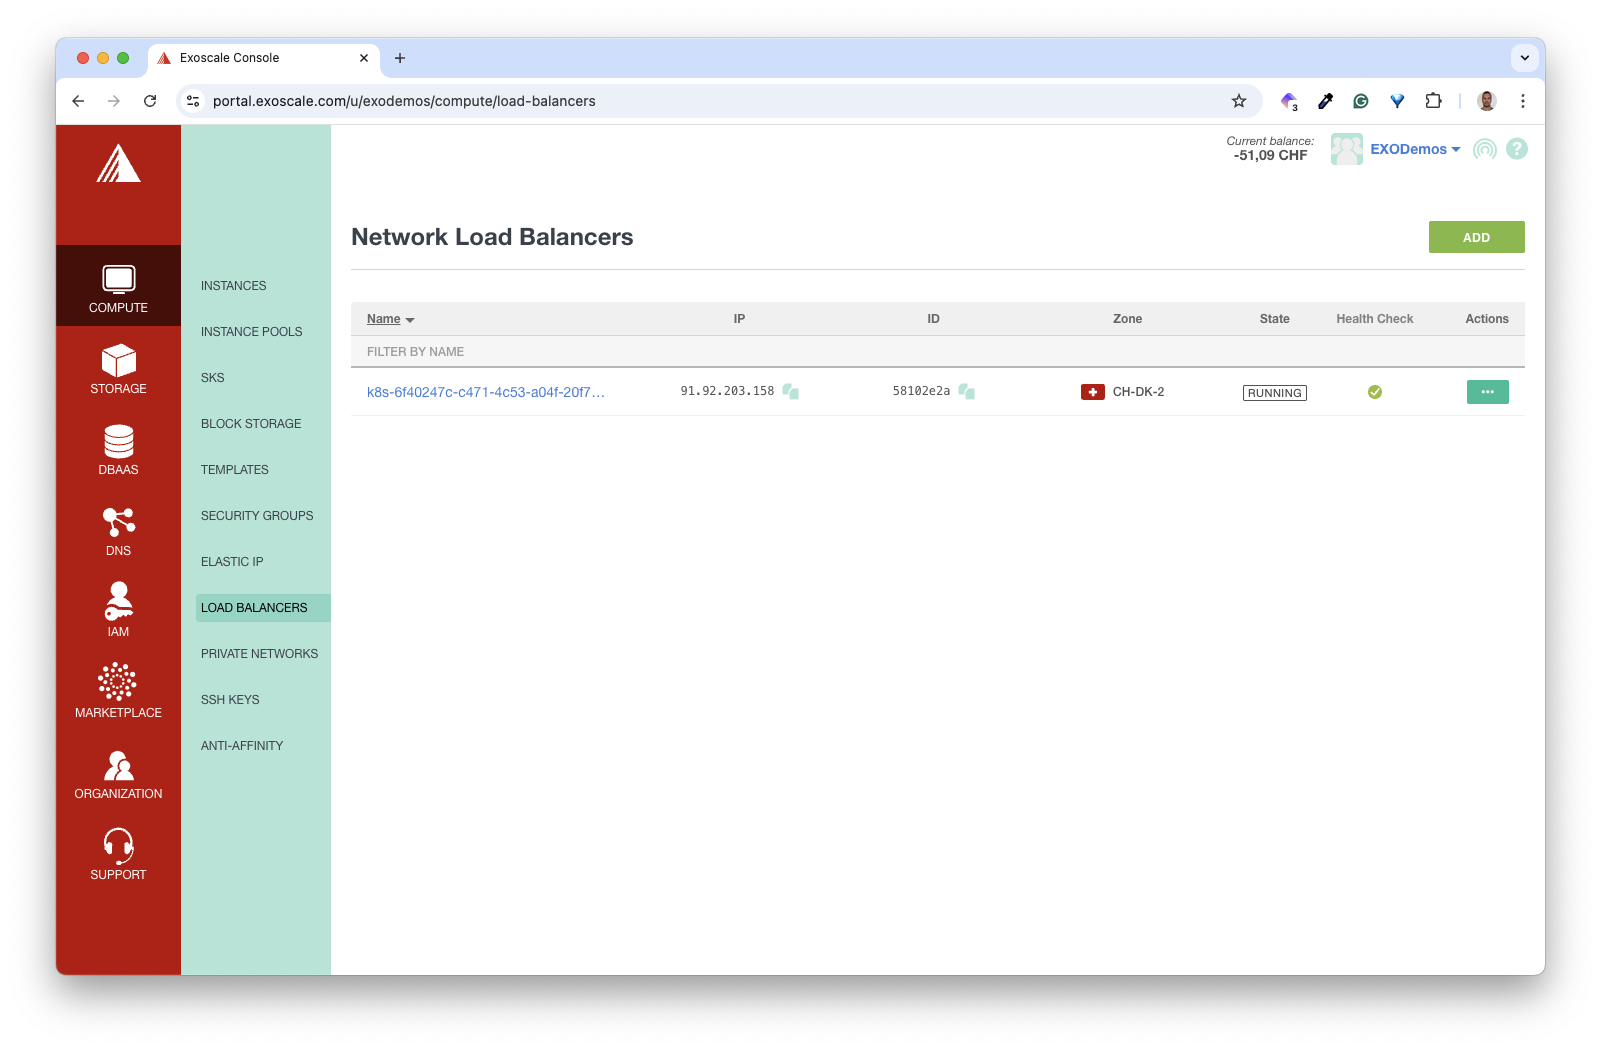Click the DBaaS database icon

118,448
